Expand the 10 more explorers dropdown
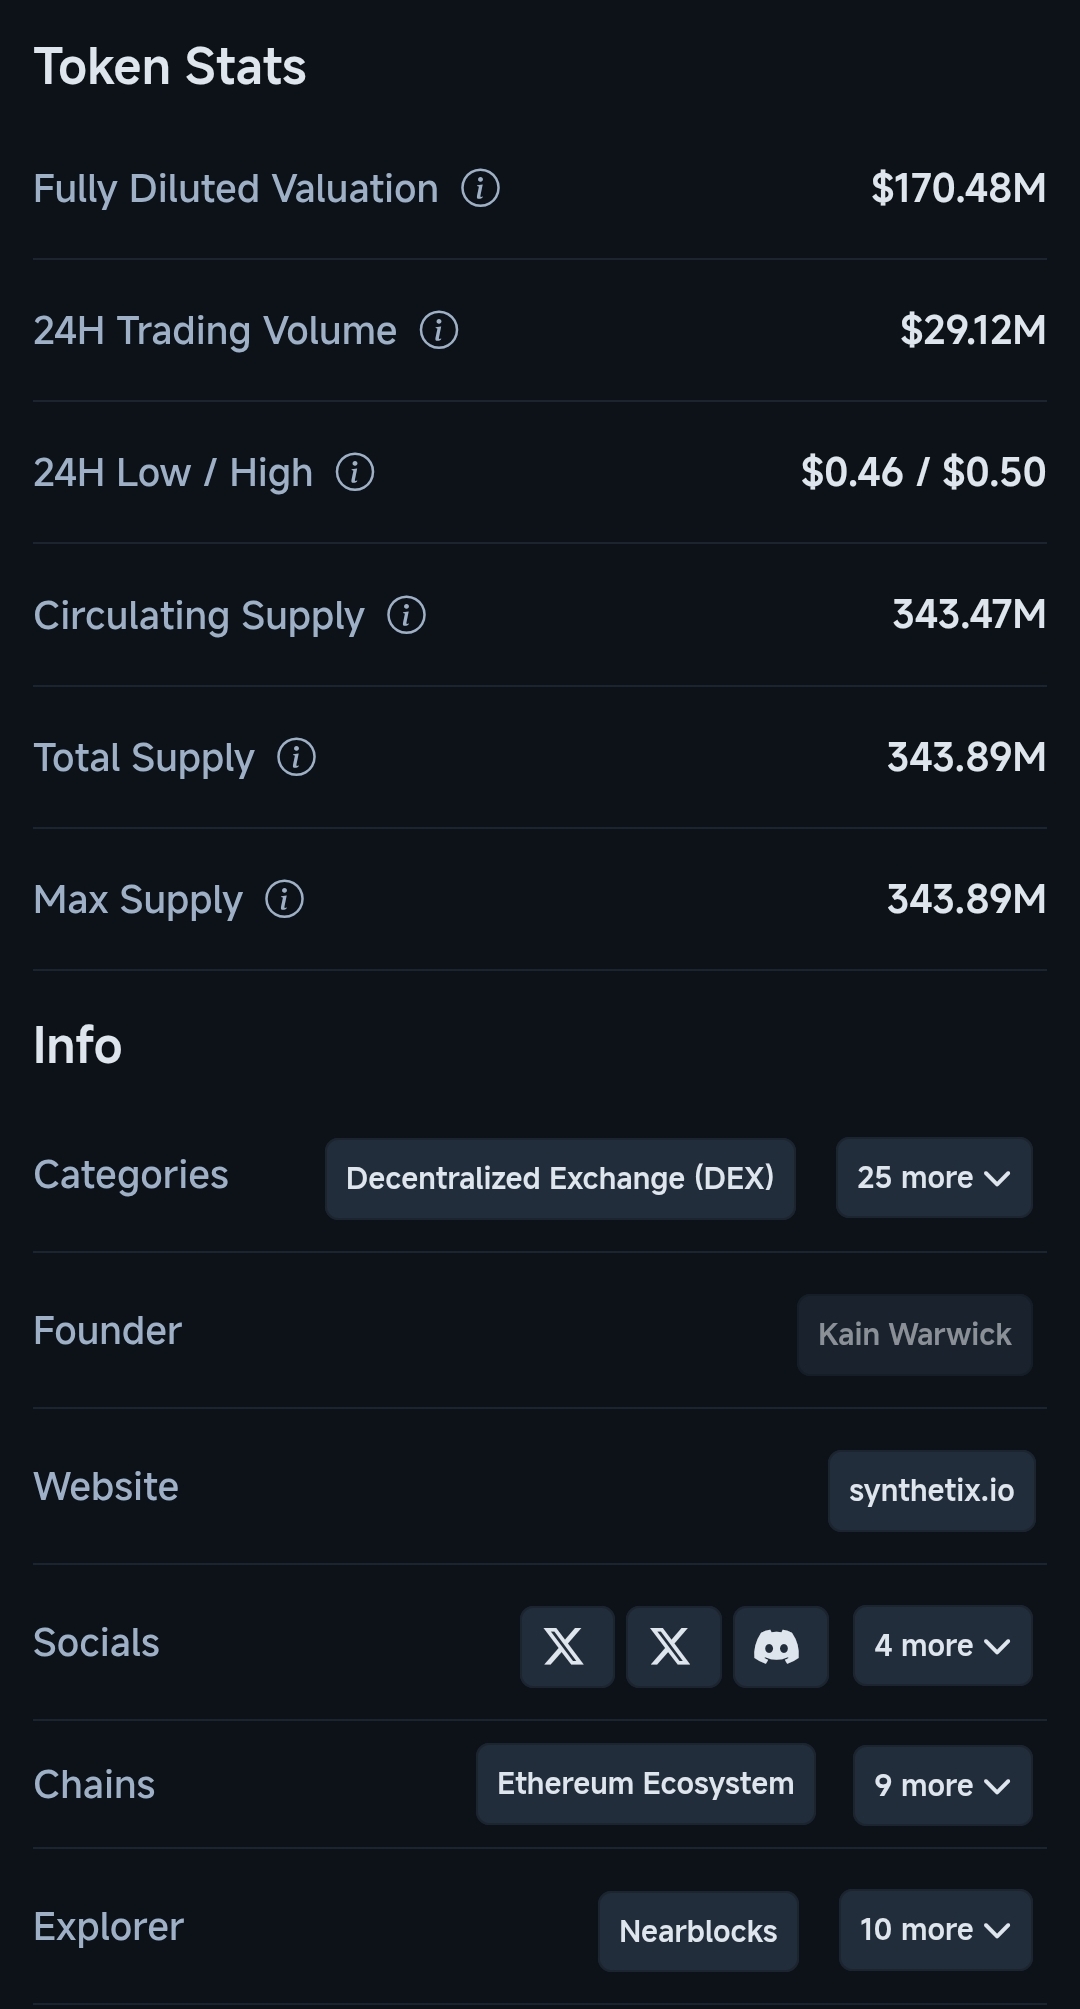Viewport: 1080px width, 2009px height. [935, 1930]
